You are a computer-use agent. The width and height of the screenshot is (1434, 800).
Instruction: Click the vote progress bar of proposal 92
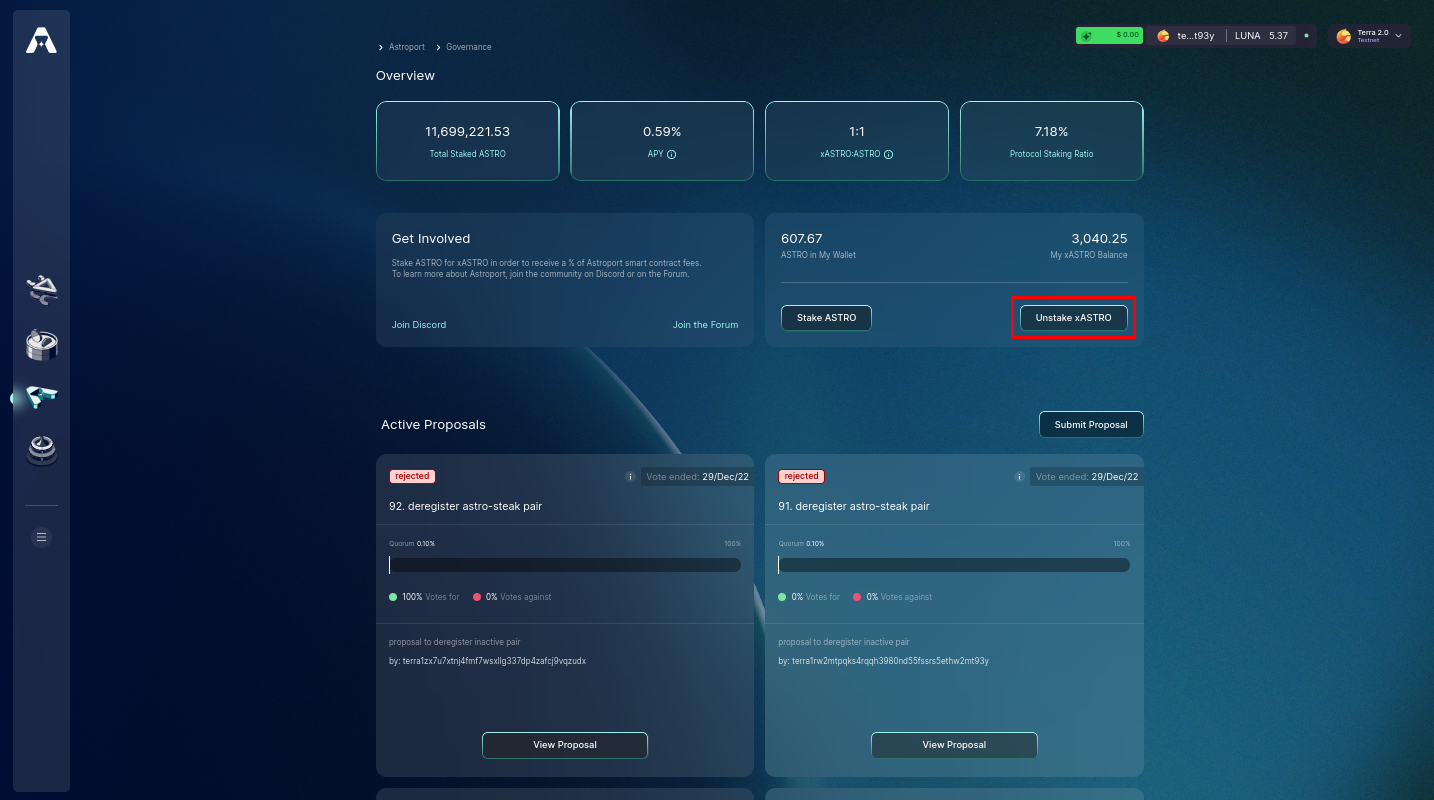pos(565,565)
